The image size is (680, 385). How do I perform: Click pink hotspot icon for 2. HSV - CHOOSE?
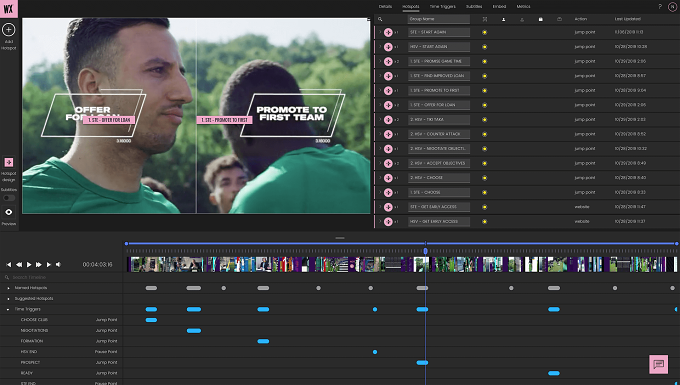tap(388, 178)
